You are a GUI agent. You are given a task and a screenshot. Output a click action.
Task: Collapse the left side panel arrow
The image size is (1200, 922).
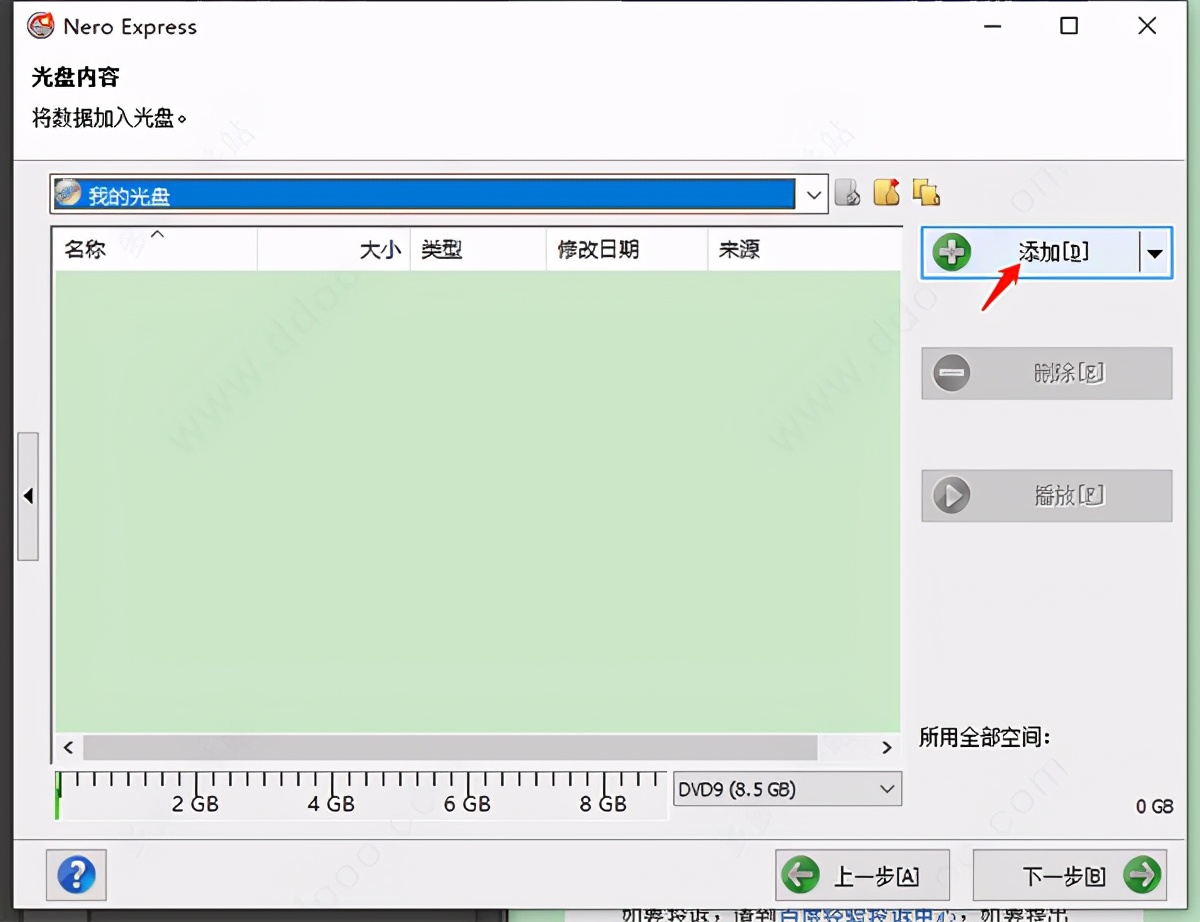pyautogui.click(x=28, y=497)
